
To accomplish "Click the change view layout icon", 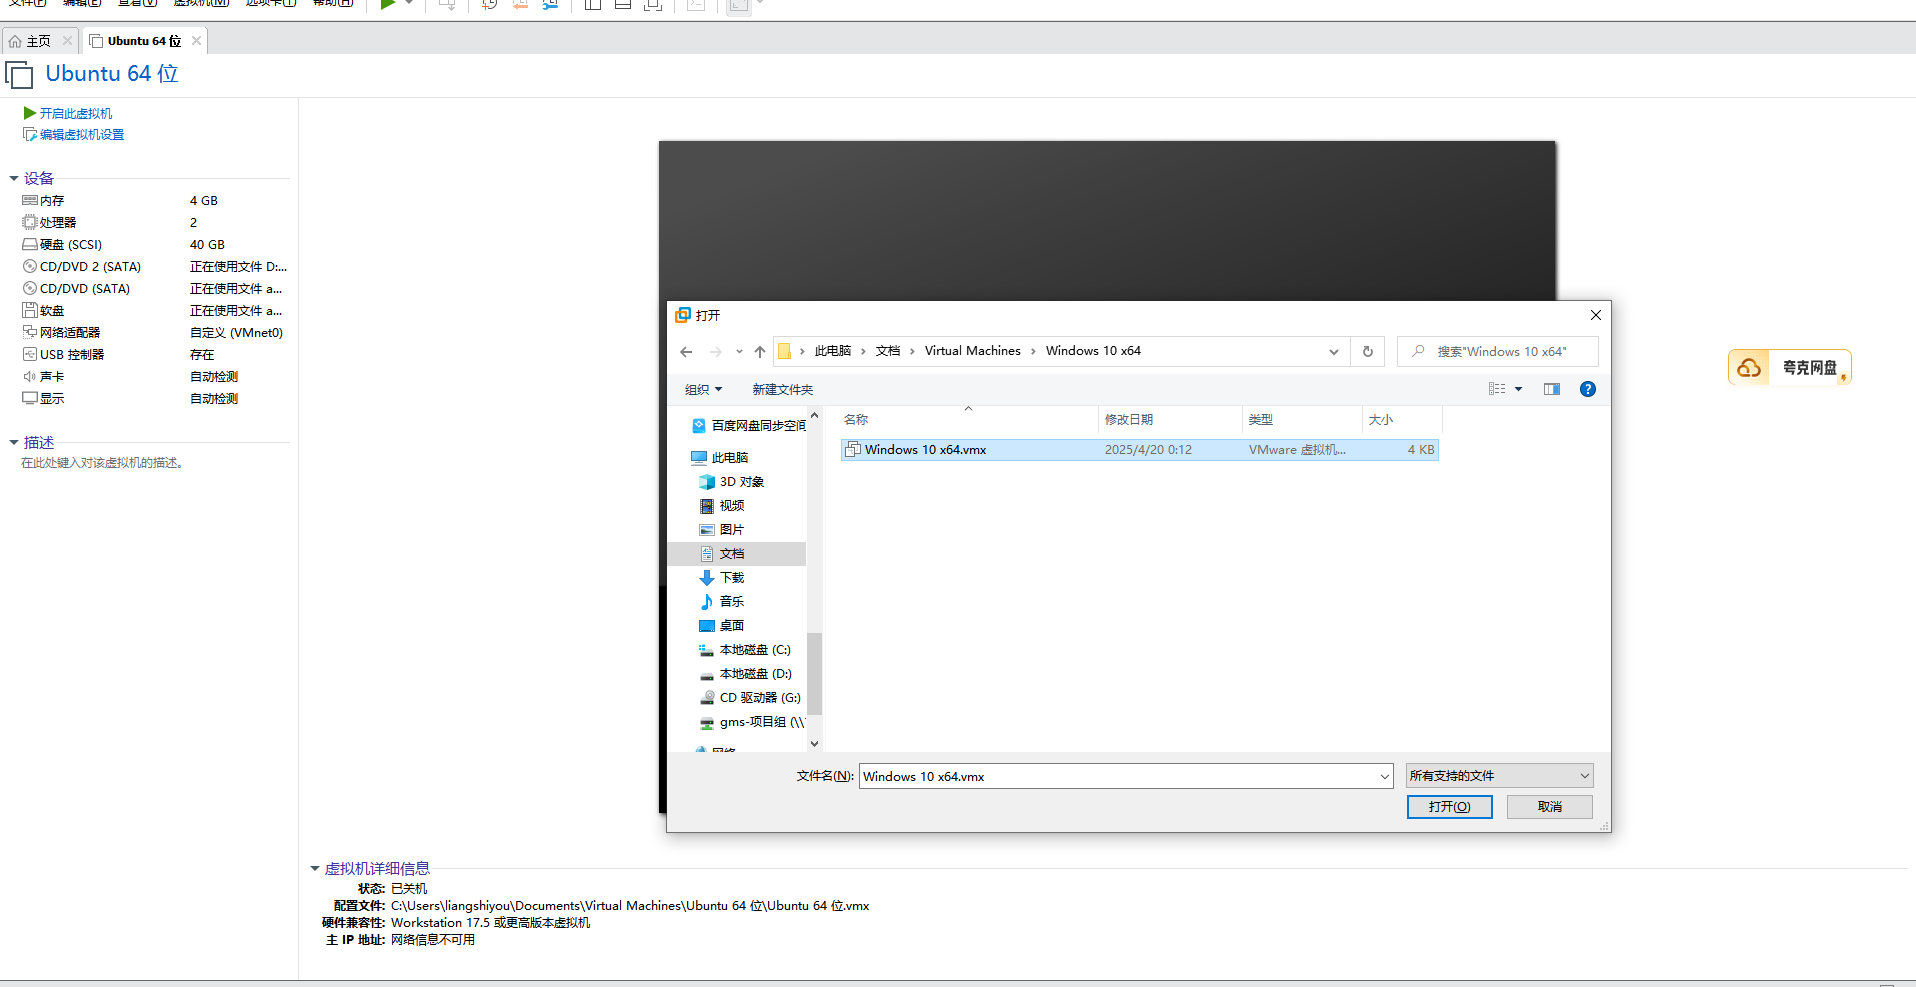I will pos(1497,389).
